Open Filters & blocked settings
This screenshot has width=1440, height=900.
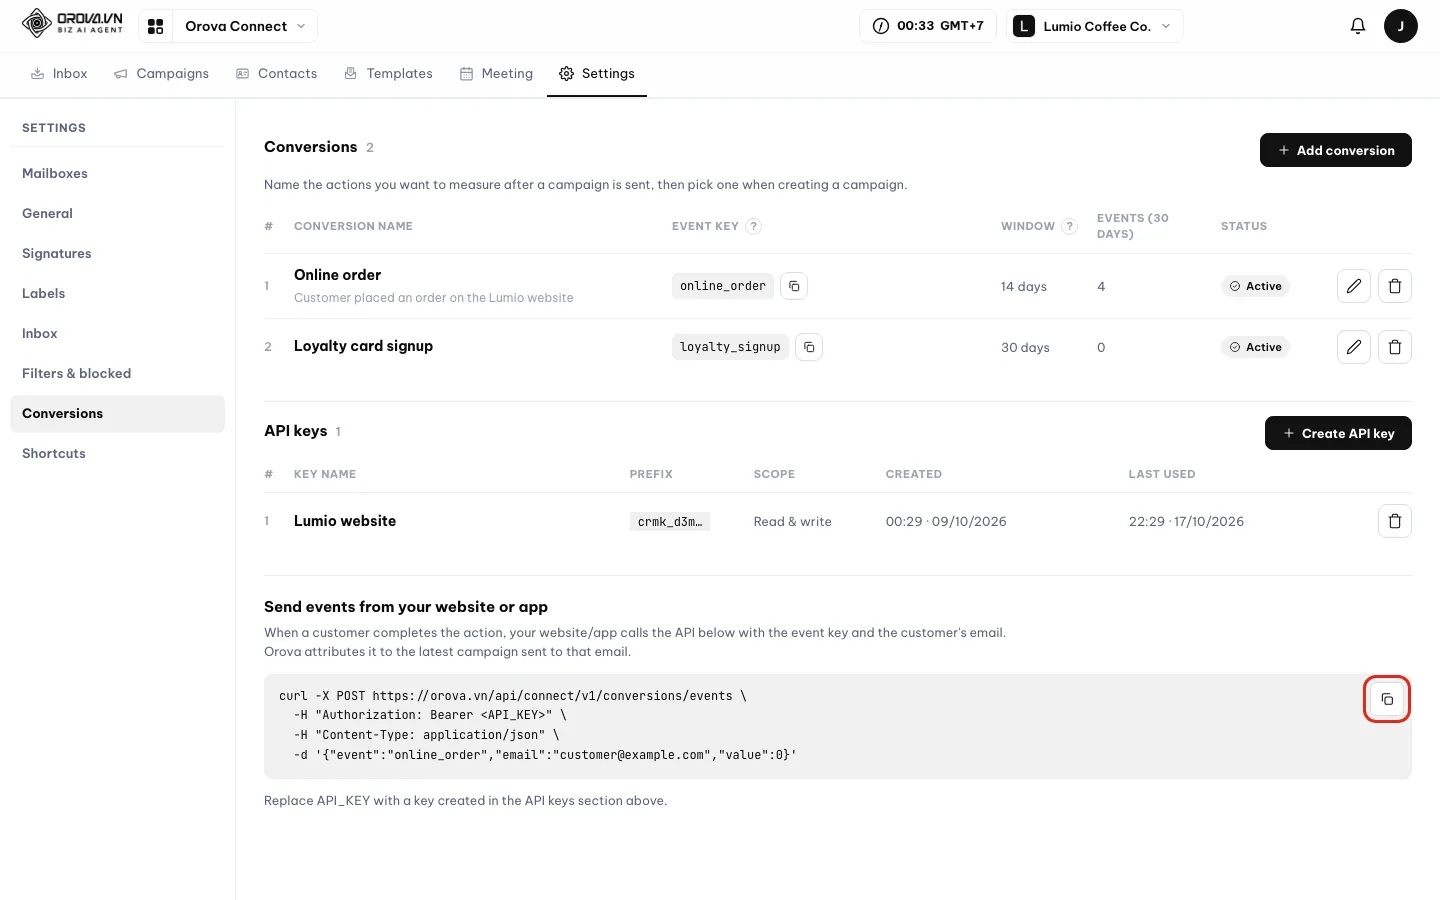coord(117,374)
